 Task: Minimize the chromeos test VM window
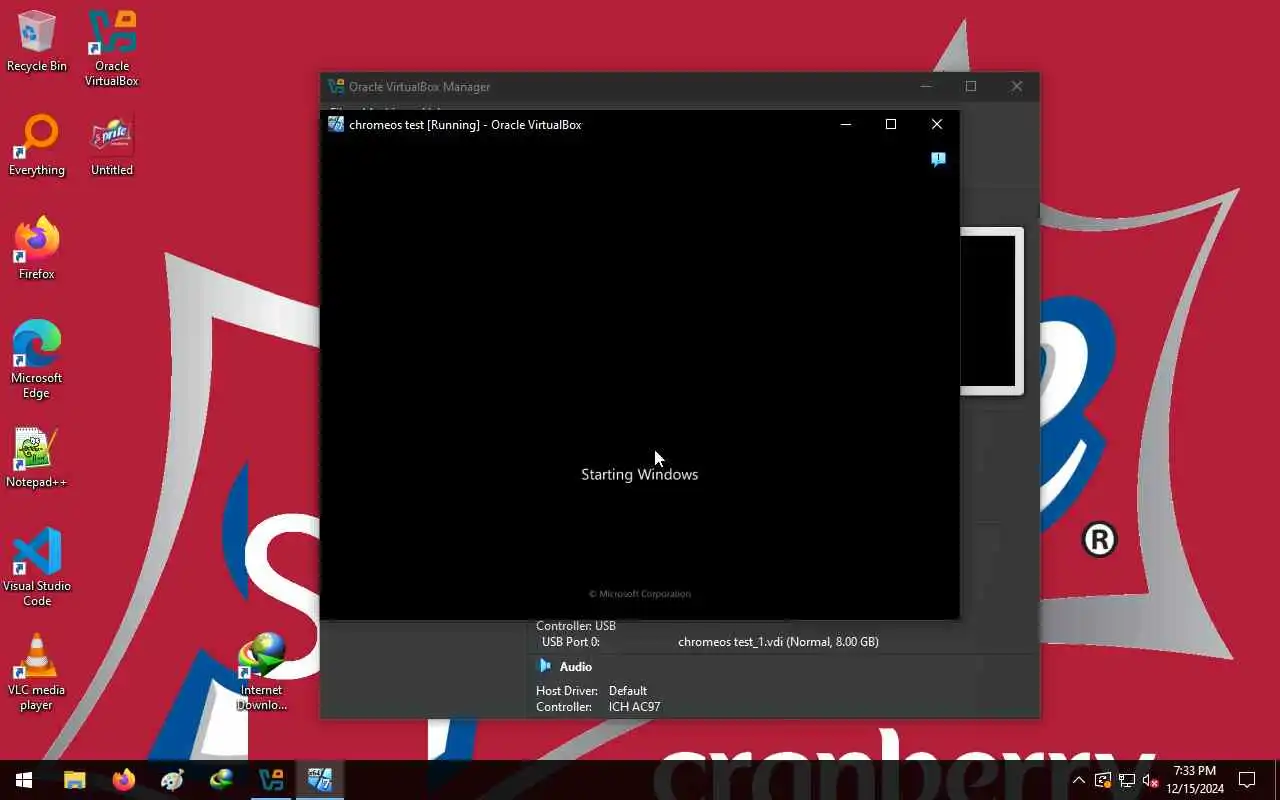(x=846, y=124)
